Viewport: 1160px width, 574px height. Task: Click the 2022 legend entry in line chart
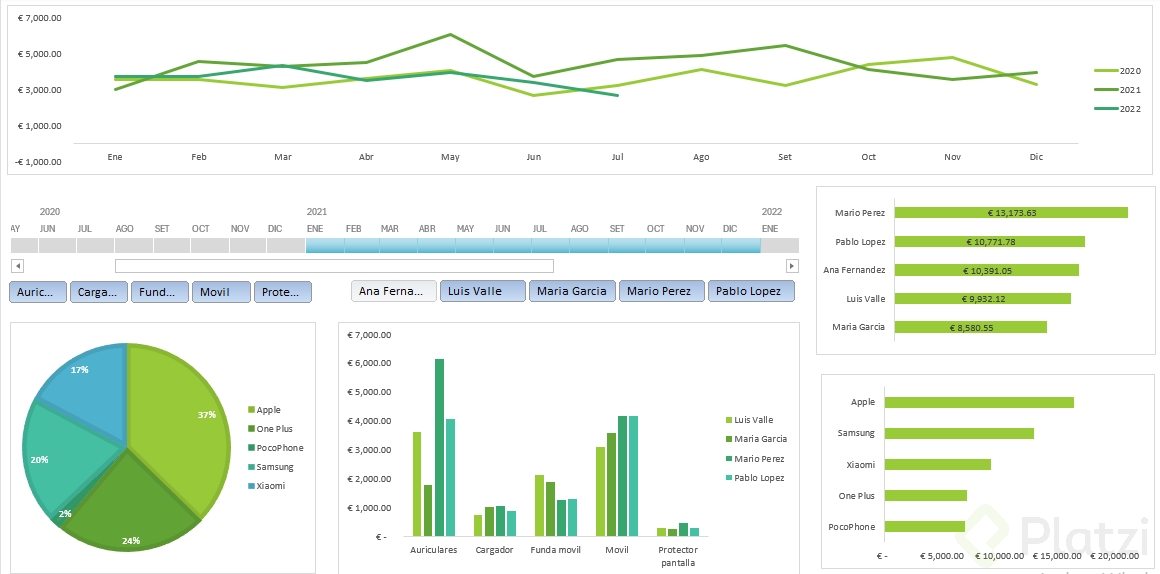pyautogui.click(x=1118, y=109)
